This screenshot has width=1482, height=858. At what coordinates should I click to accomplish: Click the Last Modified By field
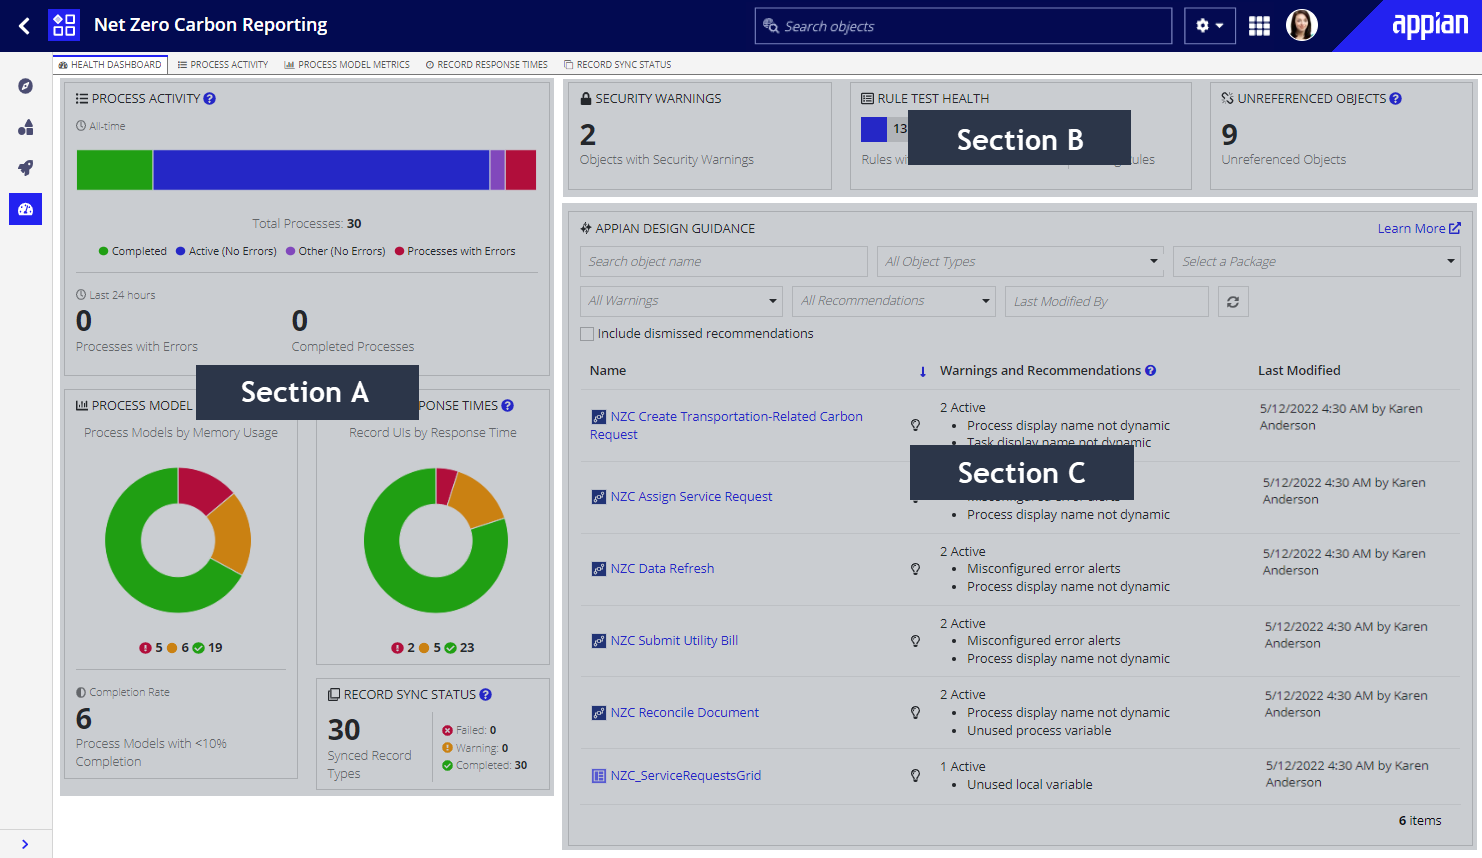point(1107,301)
